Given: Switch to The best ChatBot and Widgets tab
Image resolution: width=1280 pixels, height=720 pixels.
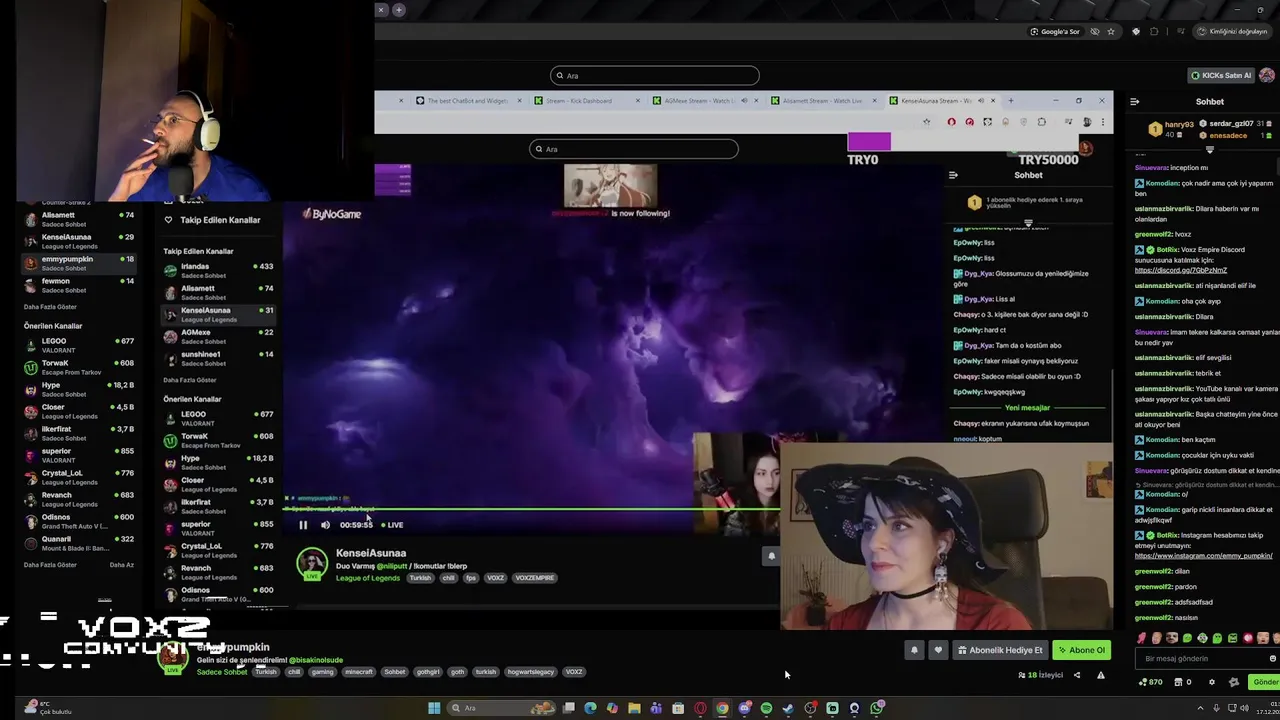Looking at the screenshot, I should coord(468,100).
